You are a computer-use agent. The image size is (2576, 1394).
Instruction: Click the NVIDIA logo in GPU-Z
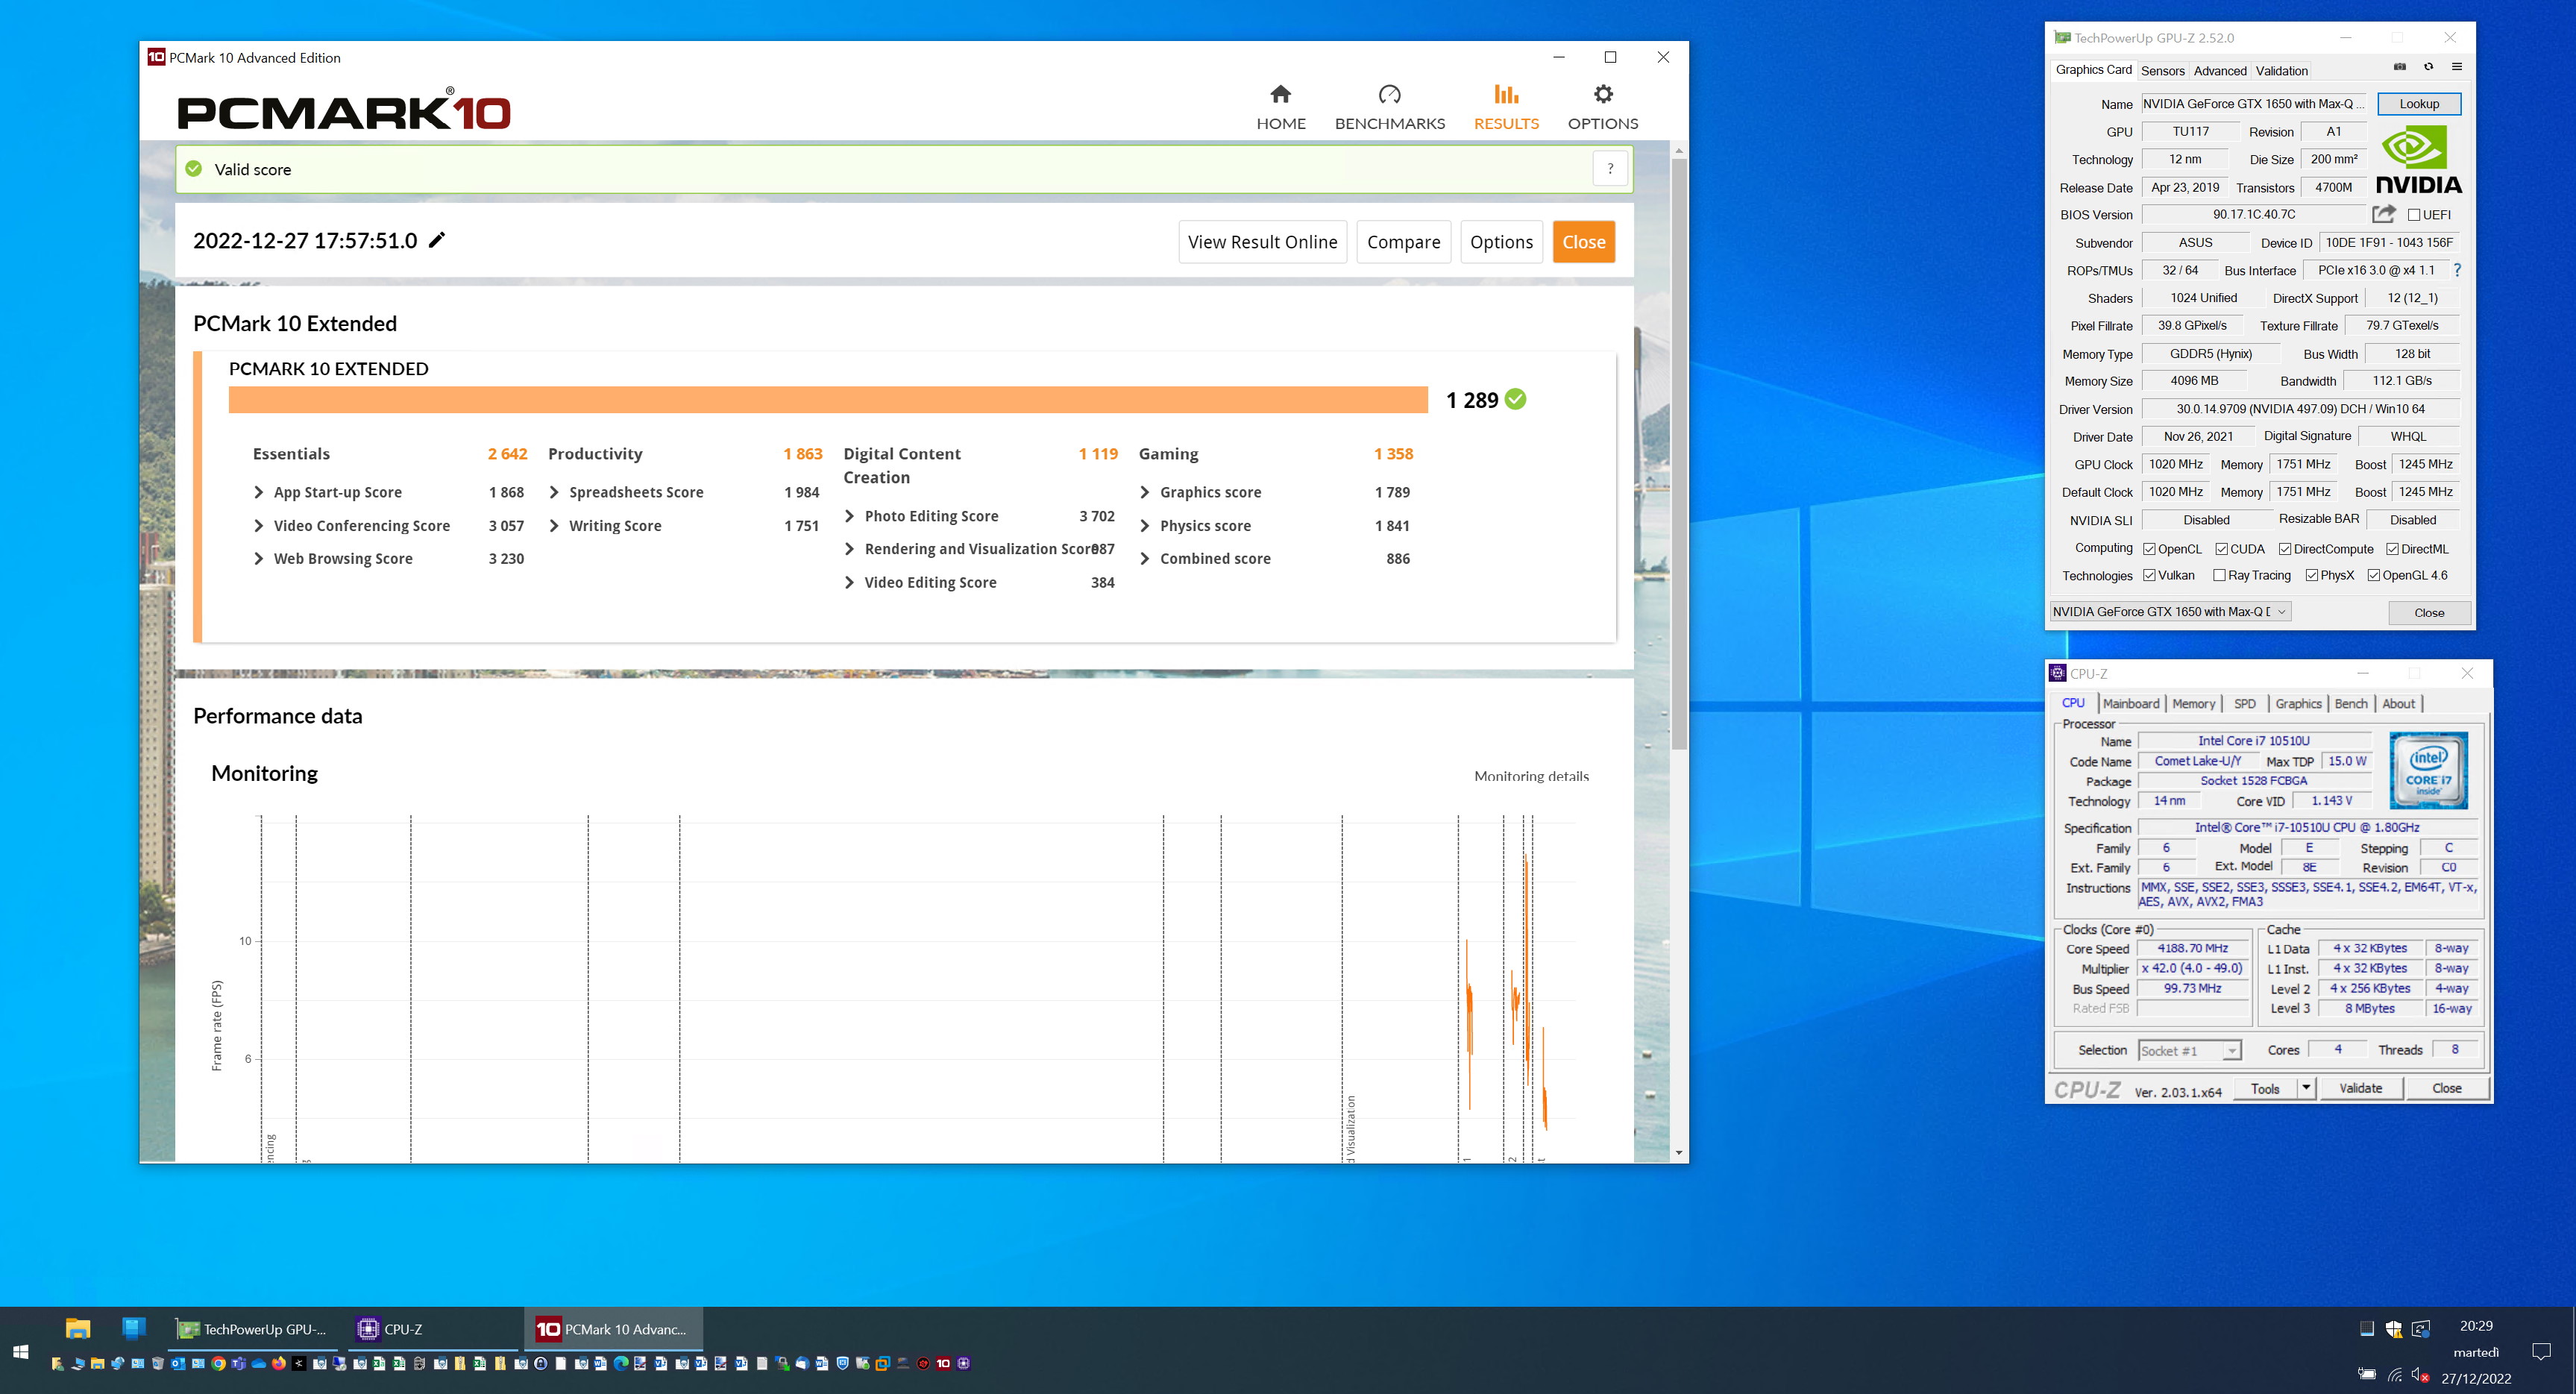click(x=2418, y=160)
